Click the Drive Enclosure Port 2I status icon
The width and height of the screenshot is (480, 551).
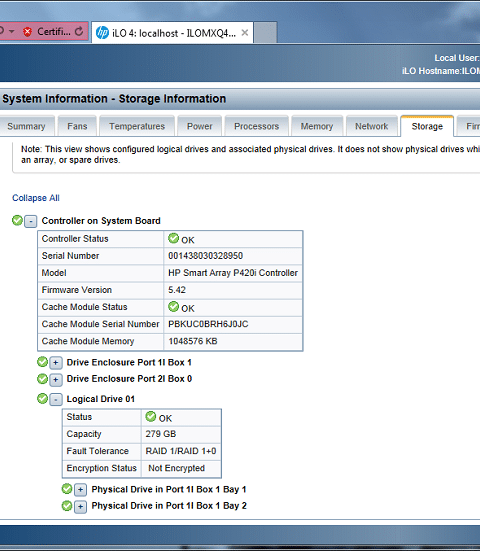pyautogui.click(x=42, y=379)
